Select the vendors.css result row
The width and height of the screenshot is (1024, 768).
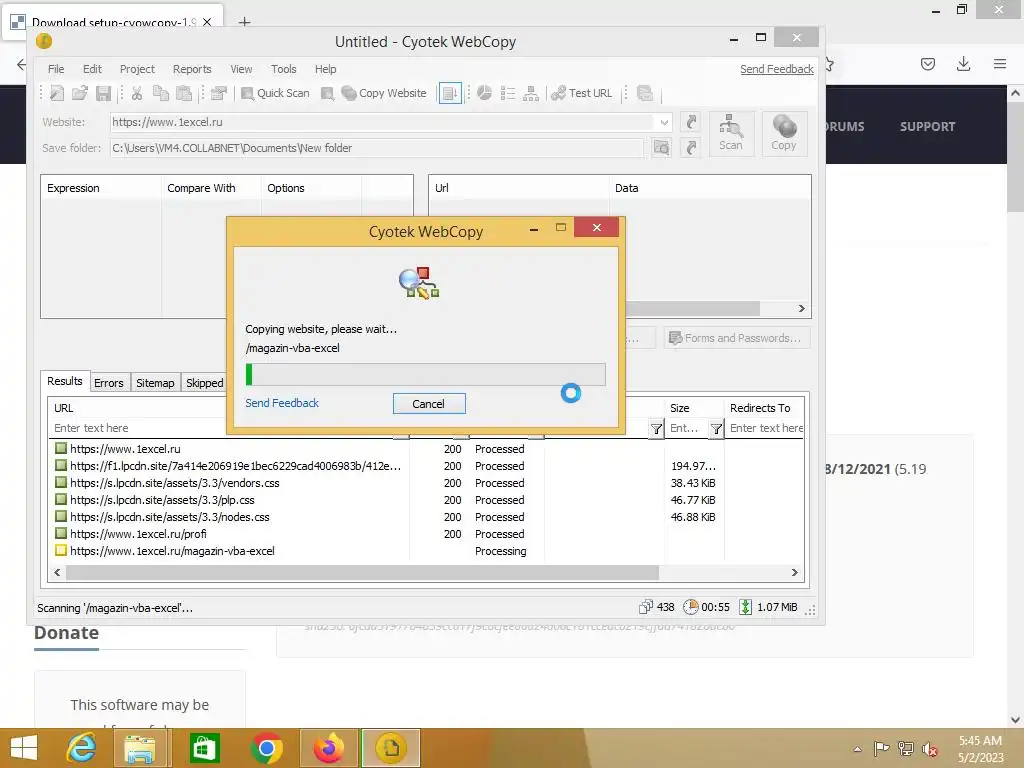point(426,483)
